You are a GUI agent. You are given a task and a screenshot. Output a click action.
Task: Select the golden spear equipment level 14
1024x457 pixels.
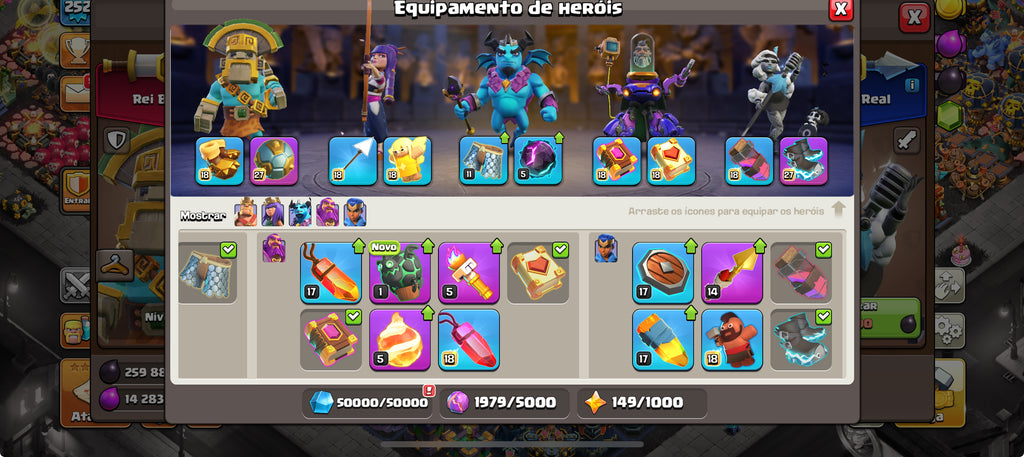pyautogui.click(x=732, y=273)
